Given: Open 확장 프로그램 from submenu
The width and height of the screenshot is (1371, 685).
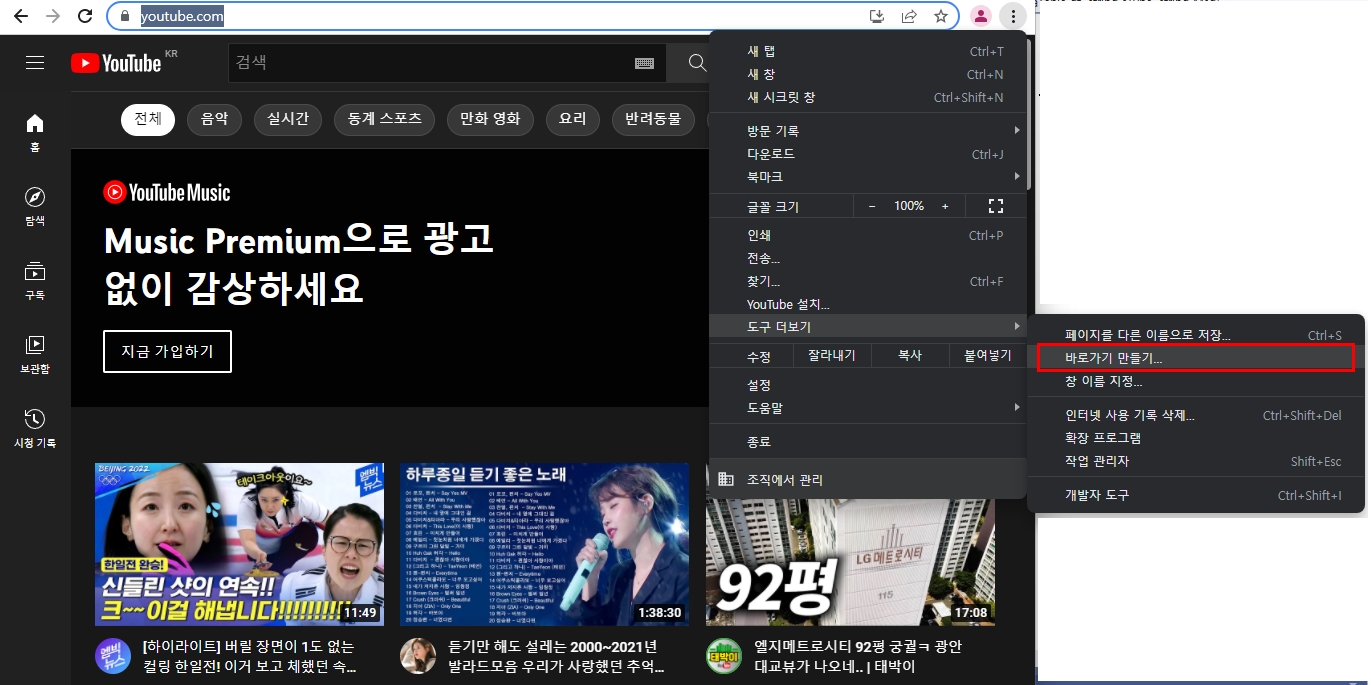Looking at the screenshot, I should coord(1196,438).
